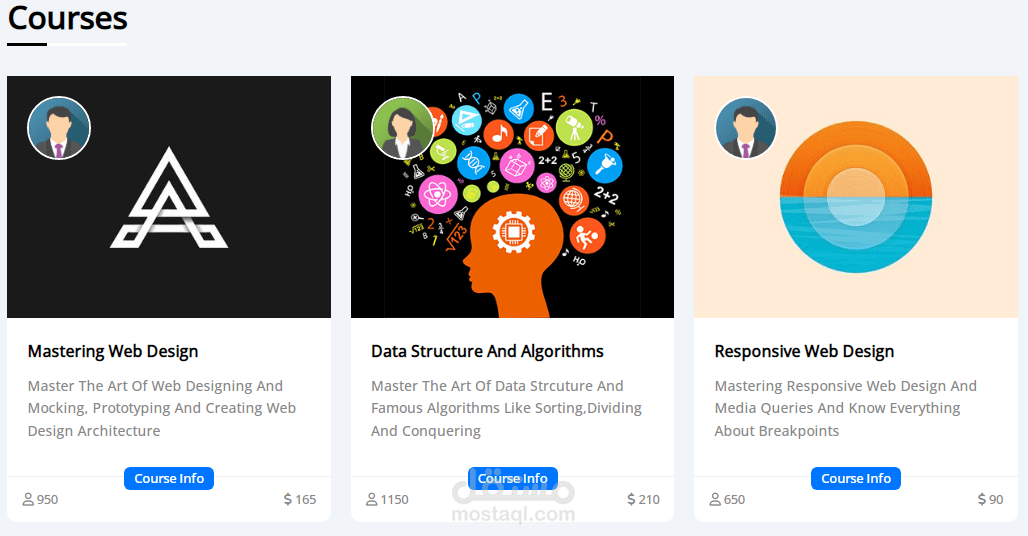This screenshot has height=536, width=1028.
Task: Select the Data Structure And Algorithms title
Action: click(x=487, y=351)
